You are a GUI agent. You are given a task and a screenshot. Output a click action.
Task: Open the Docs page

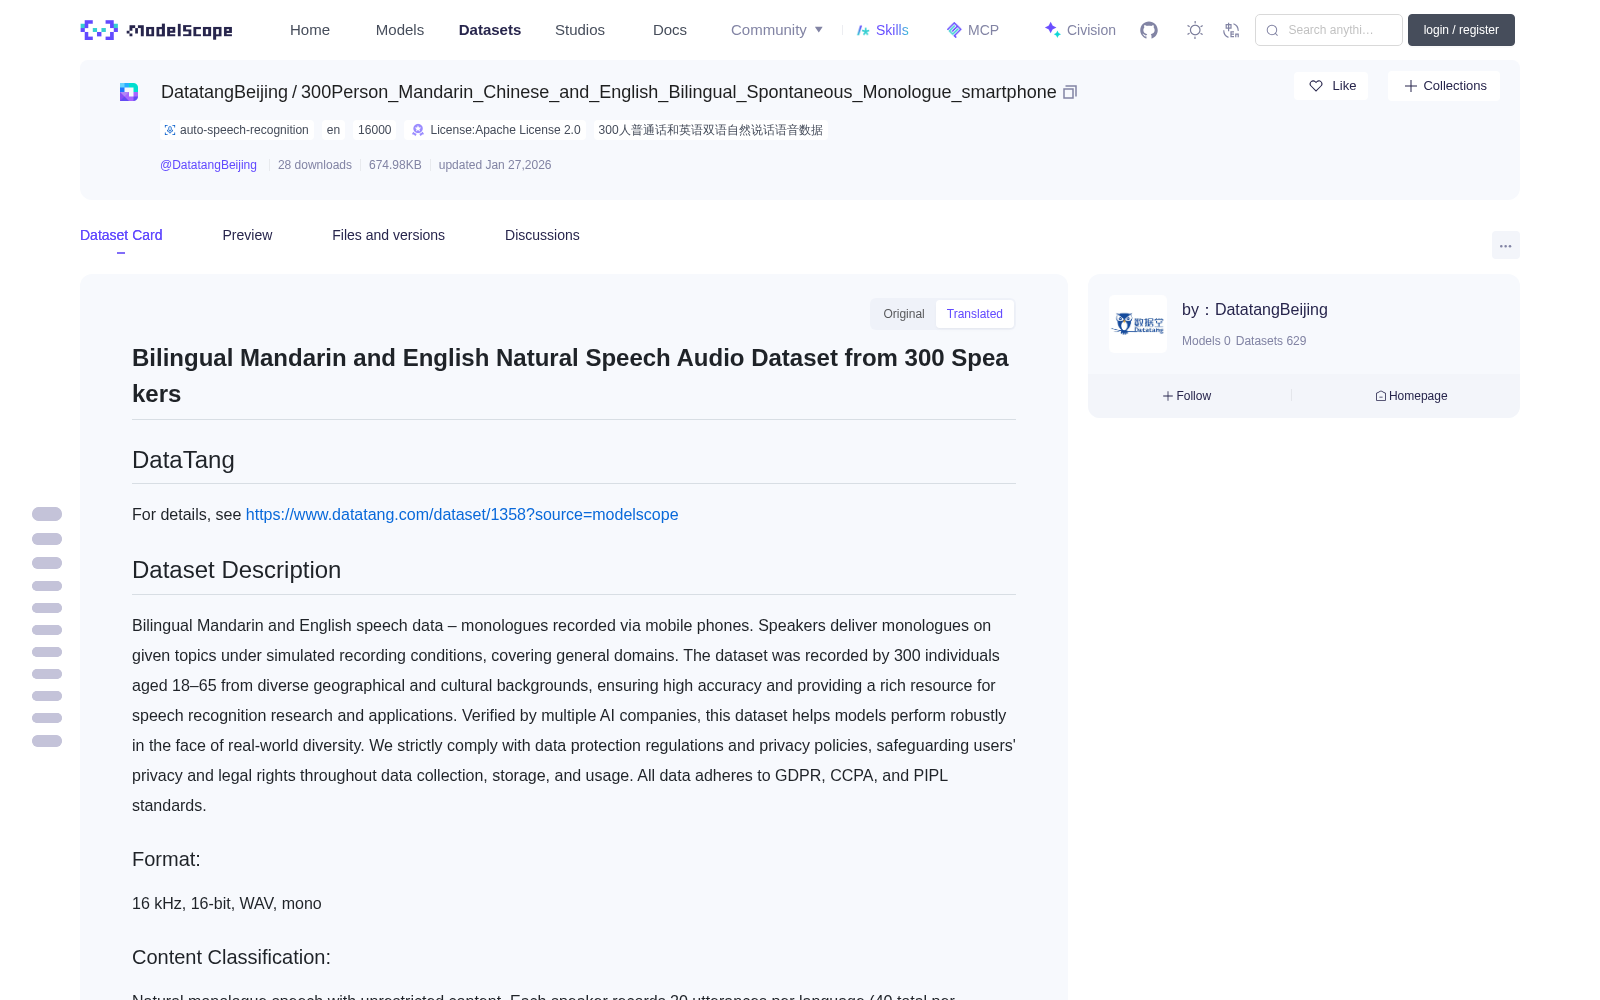click(x=670, y=30)
